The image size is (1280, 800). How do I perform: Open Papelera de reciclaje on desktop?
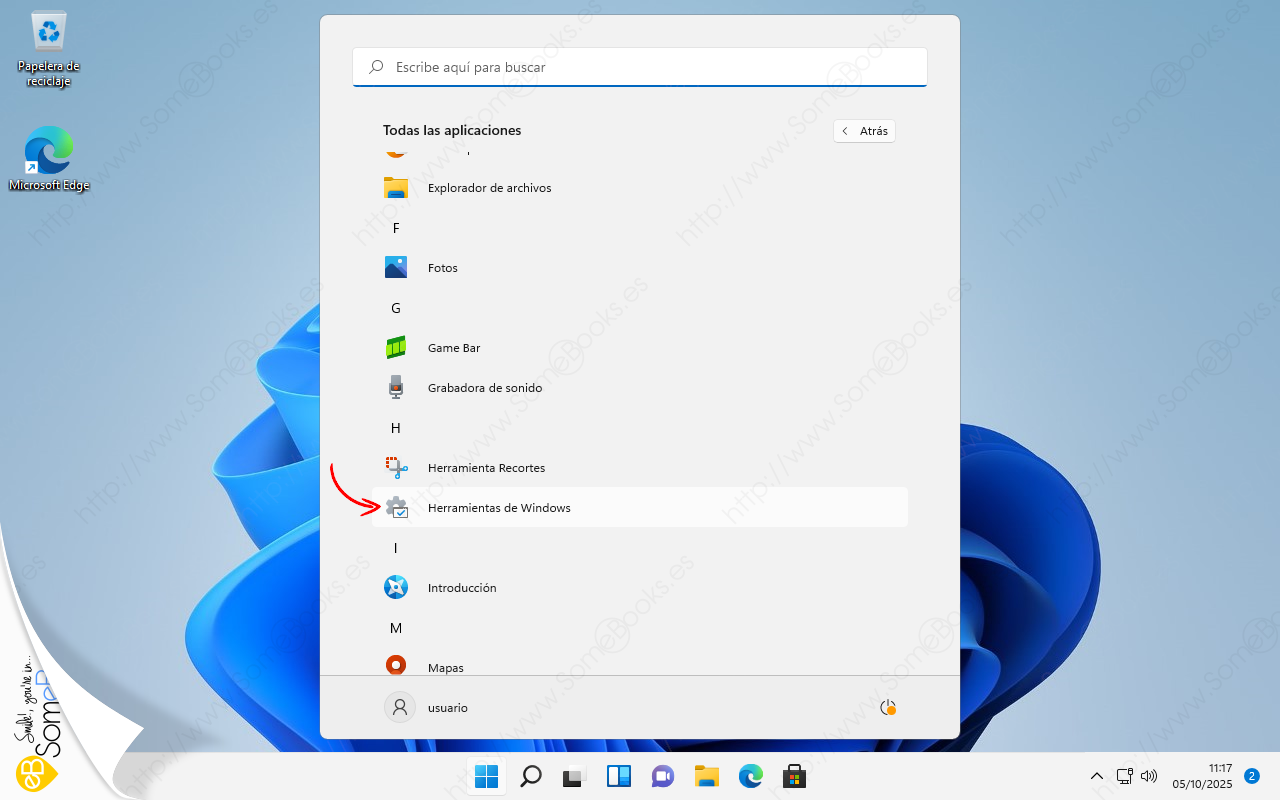click(48, 50)
